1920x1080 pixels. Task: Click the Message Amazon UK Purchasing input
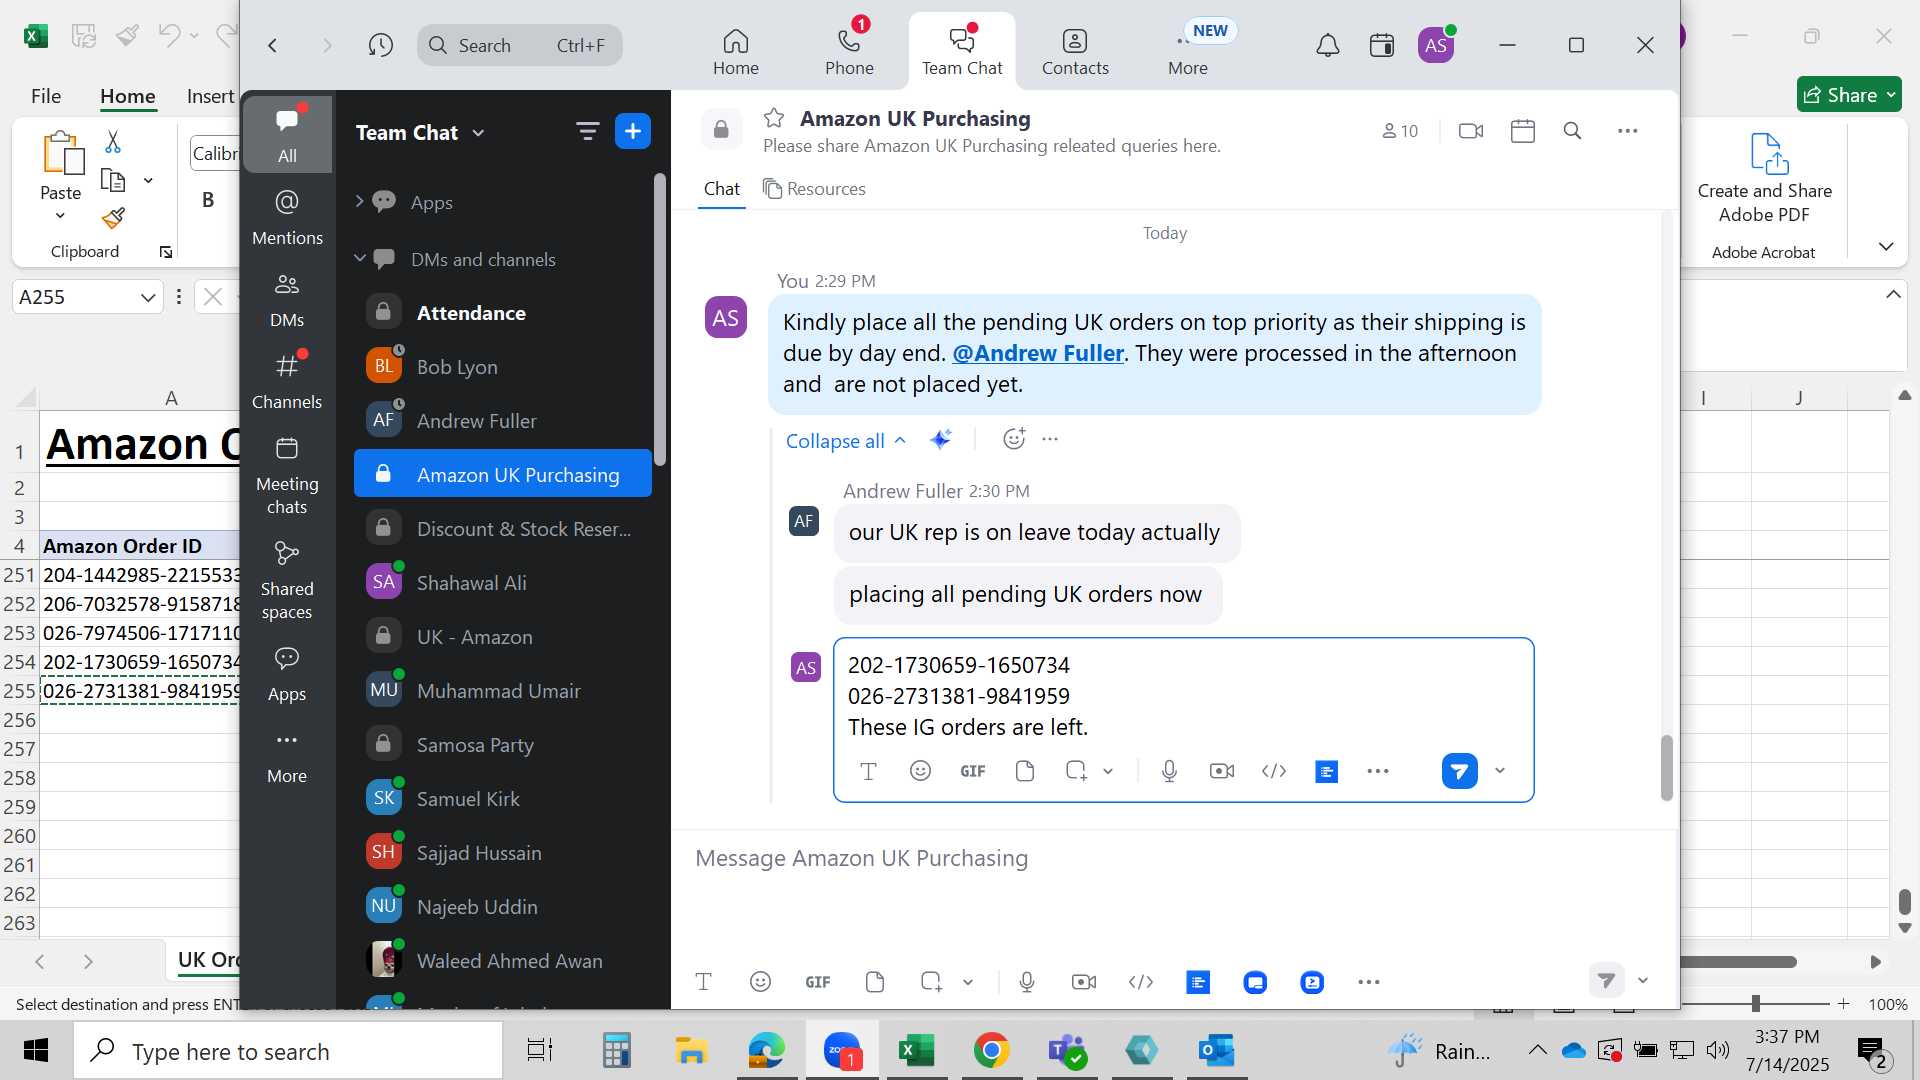[x=1170, y=858]
